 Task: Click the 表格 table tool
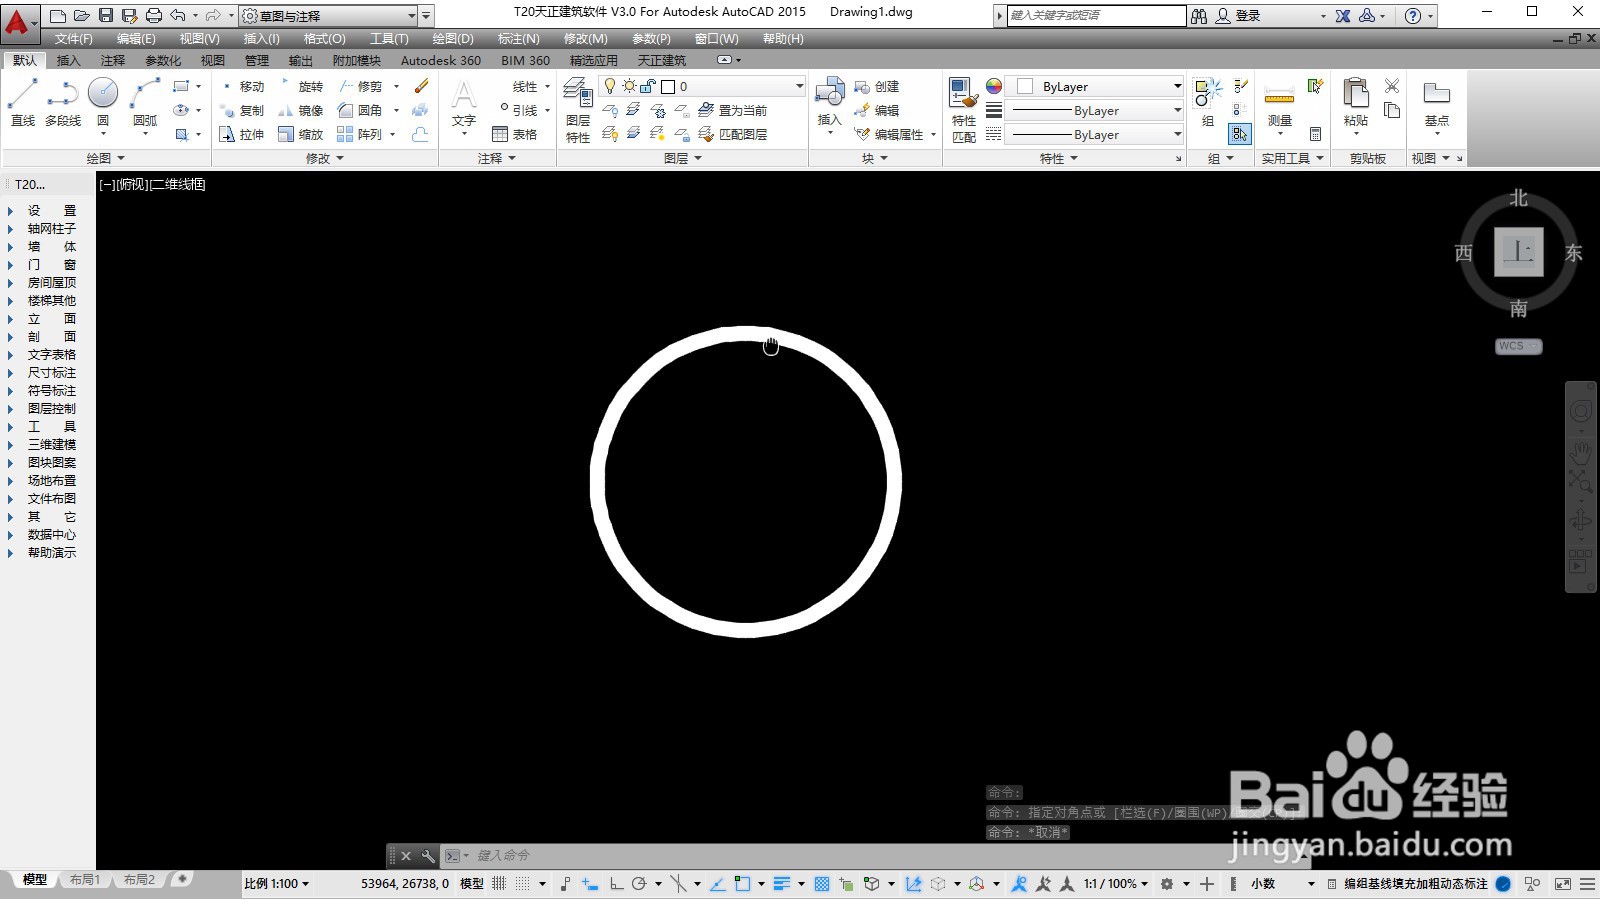tap(515, 134)
